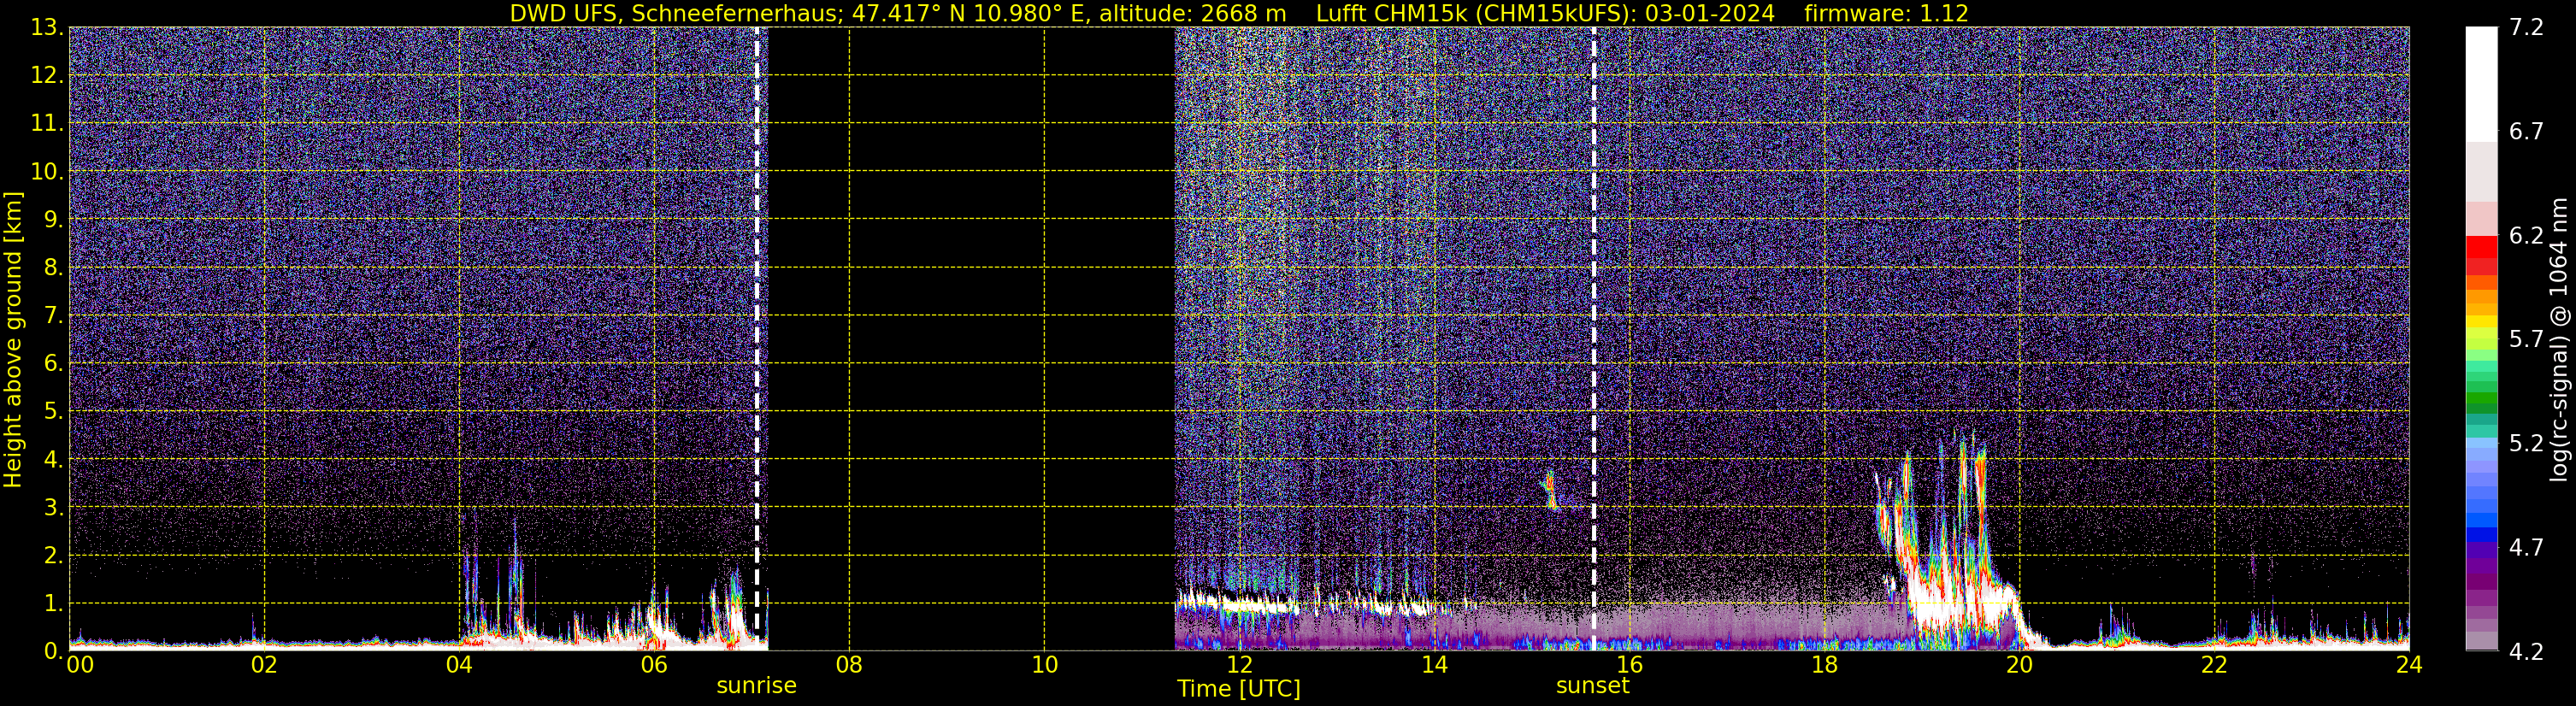Click the 'Height above ground [km]' axis label
Screen dimensions: 2576x706
pos(13,340)
